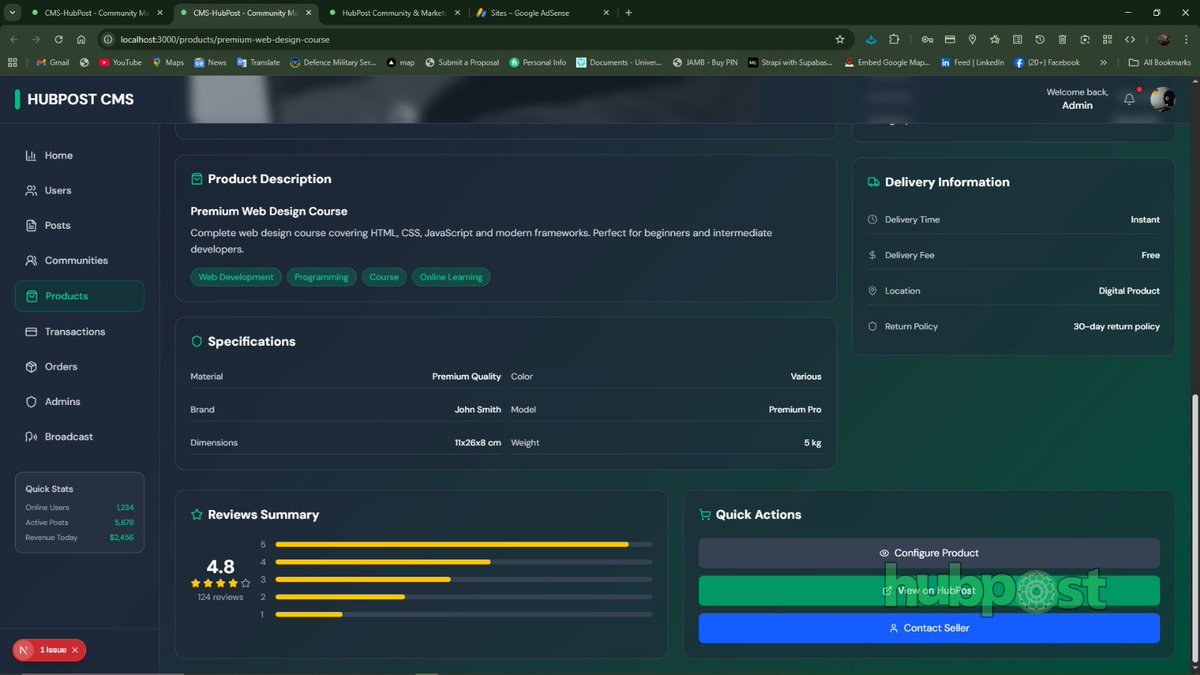The width and height of the screenshot is (1200, 675).
Task: Switch to the first CMS-HubPost tab
Action: [96, 13]
